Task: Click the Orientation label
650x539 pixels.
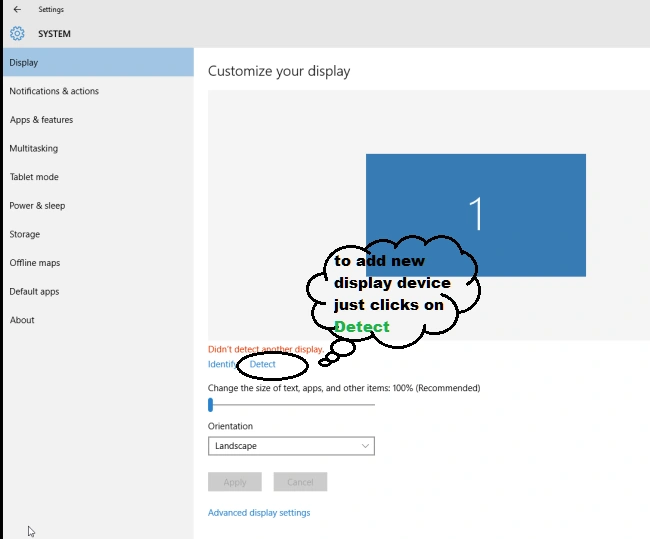Action: coord(230,426)
